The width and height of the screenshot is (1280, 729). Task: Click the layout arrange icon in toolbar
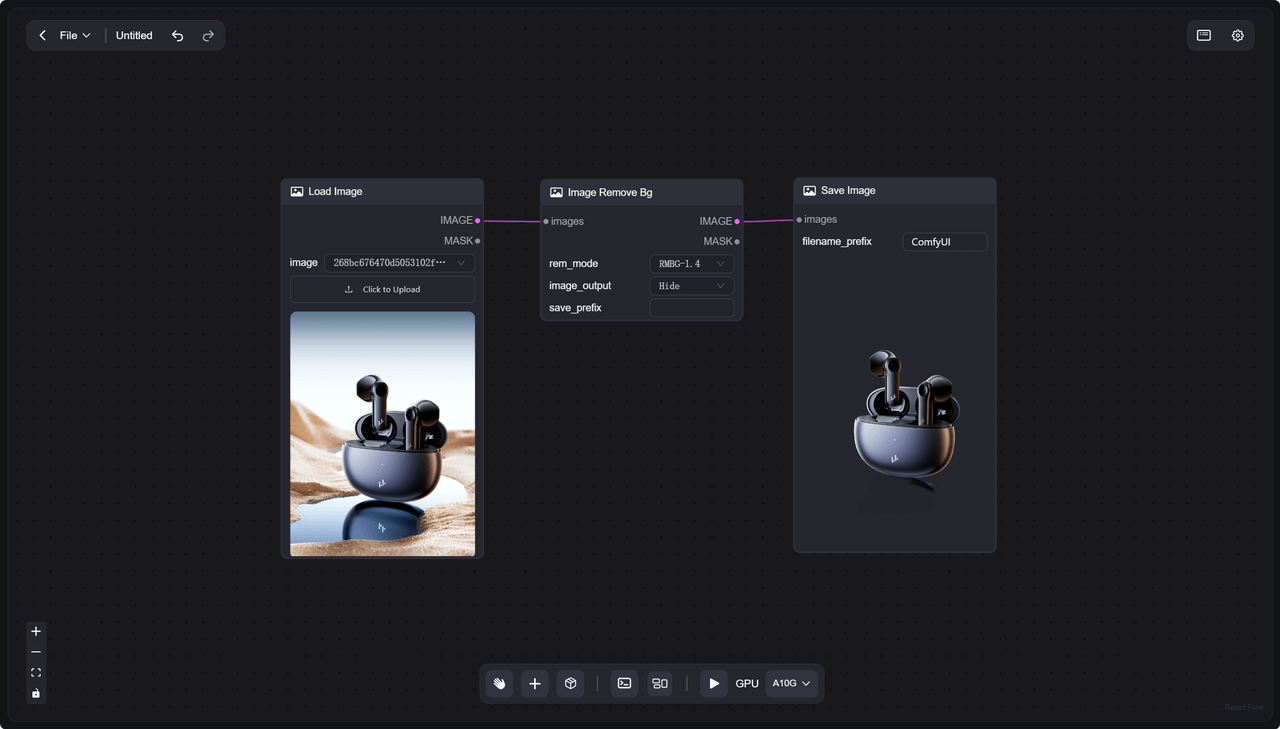coord(660,684)
